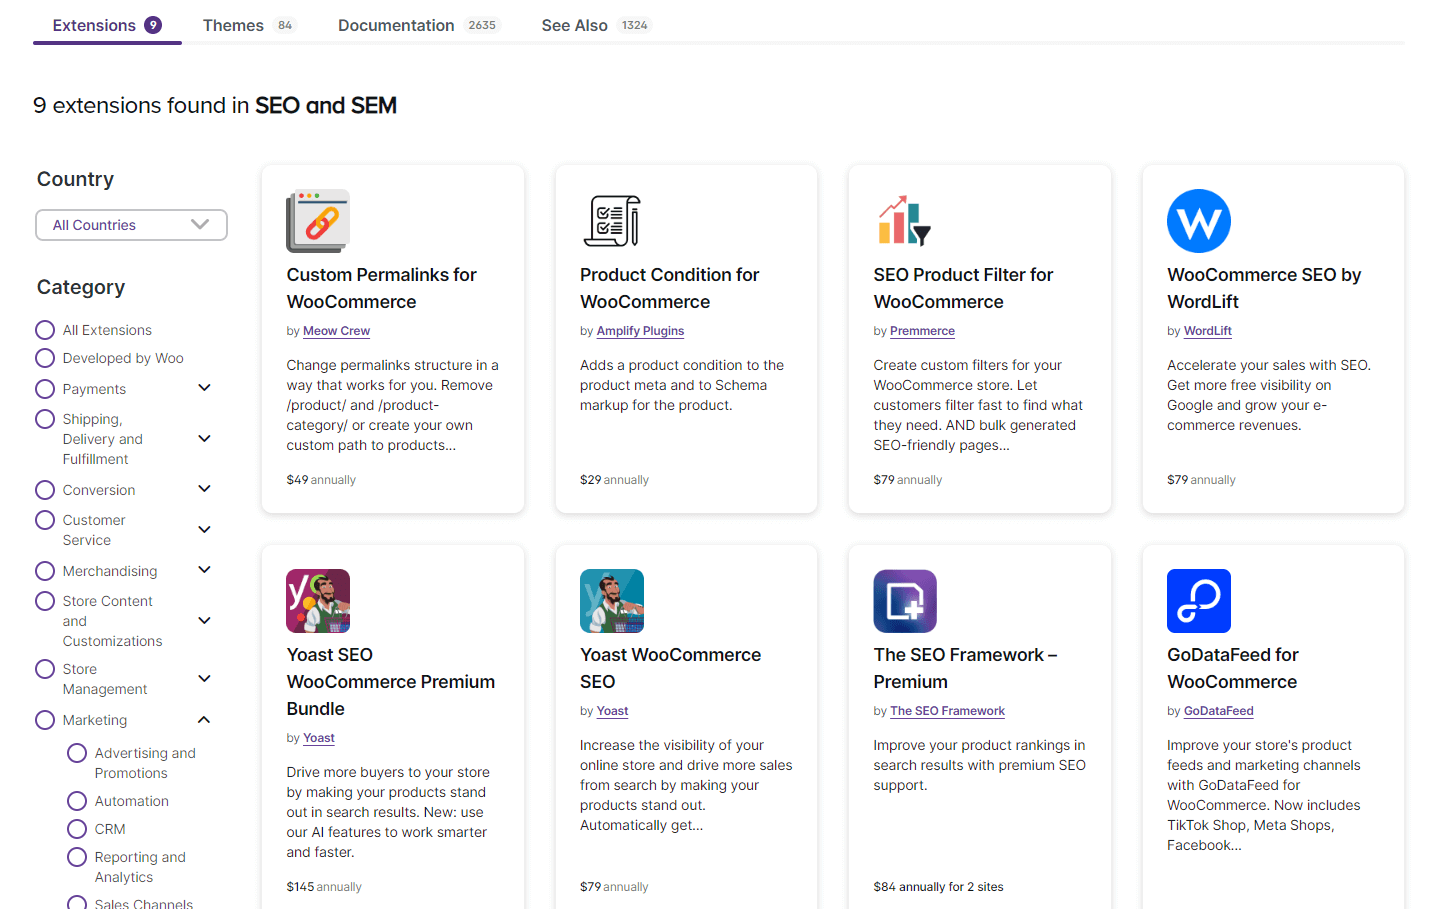The height and width of the screenshot is (909, 1447).
Task: Select Store Content and Customizations radio
Action: point(45,601)
